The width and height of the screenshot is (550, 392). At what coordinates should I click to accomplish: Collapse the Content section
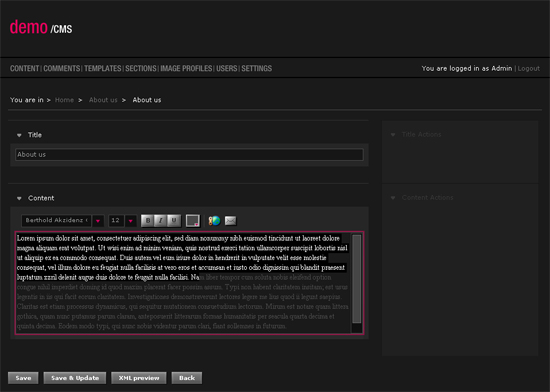pyautogui.click(x=19, y=198)
